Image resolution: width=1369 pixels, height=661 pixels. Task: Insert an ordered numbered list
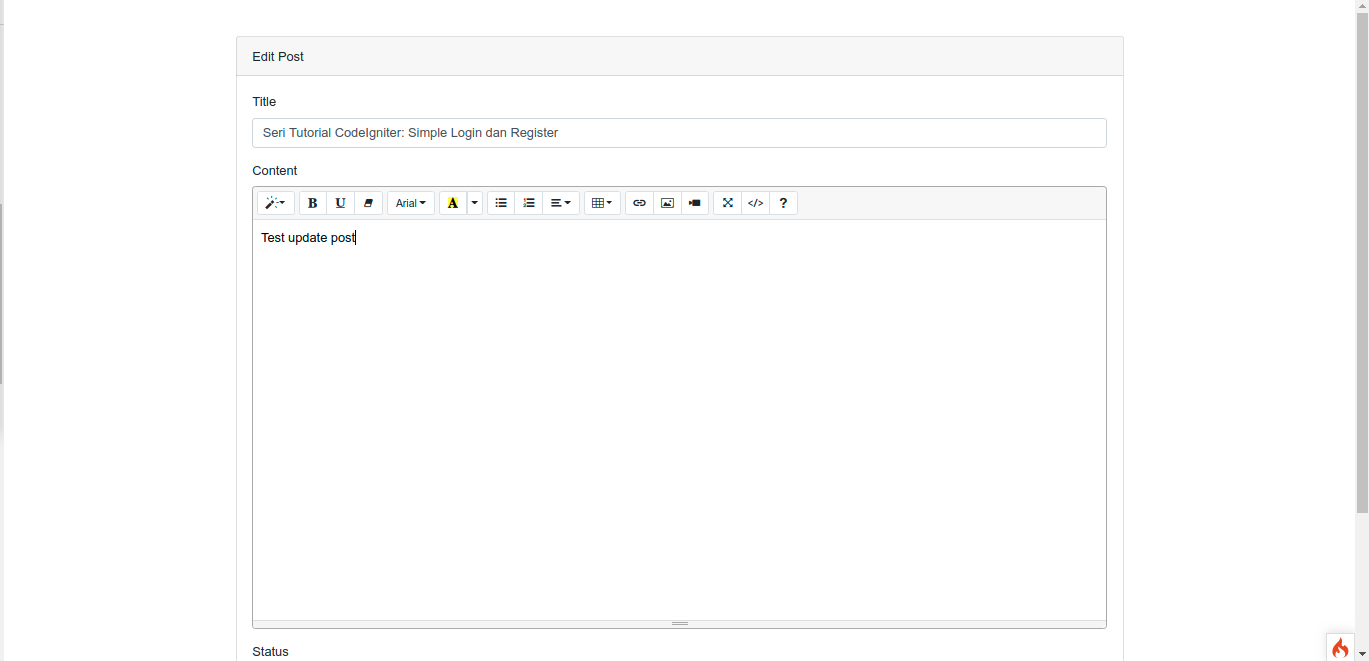coord(529,203)
